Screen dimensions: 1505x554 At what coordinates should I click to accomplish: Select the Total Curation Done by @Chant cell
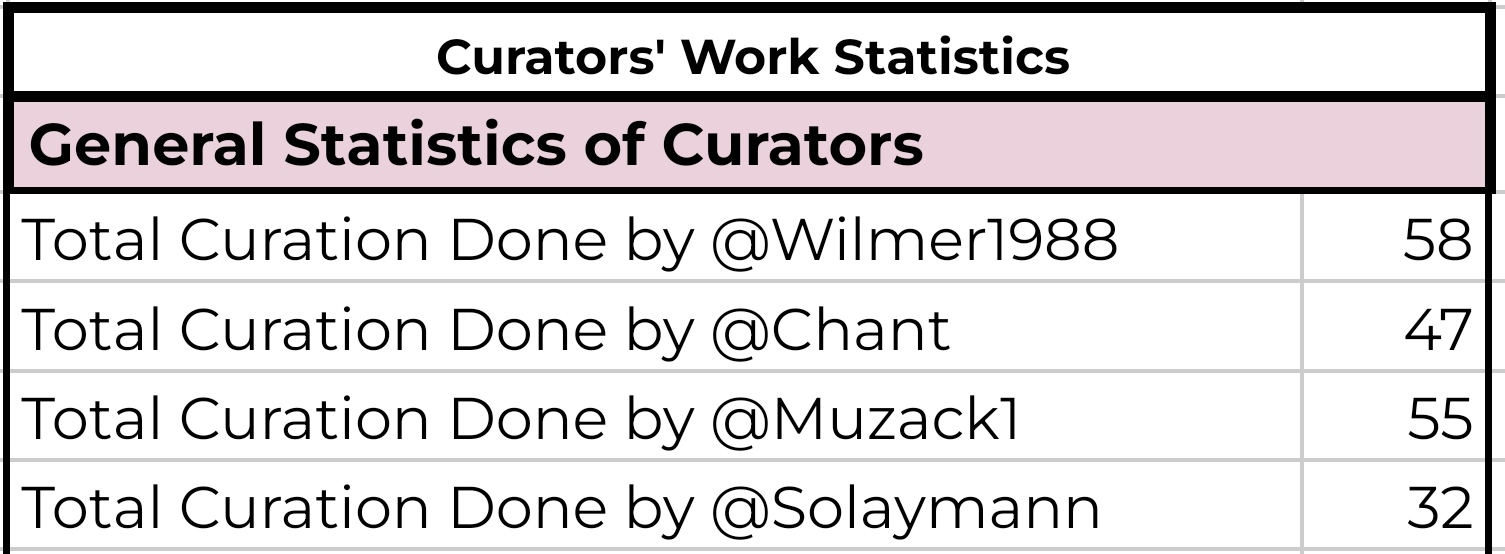coord(655,327)
